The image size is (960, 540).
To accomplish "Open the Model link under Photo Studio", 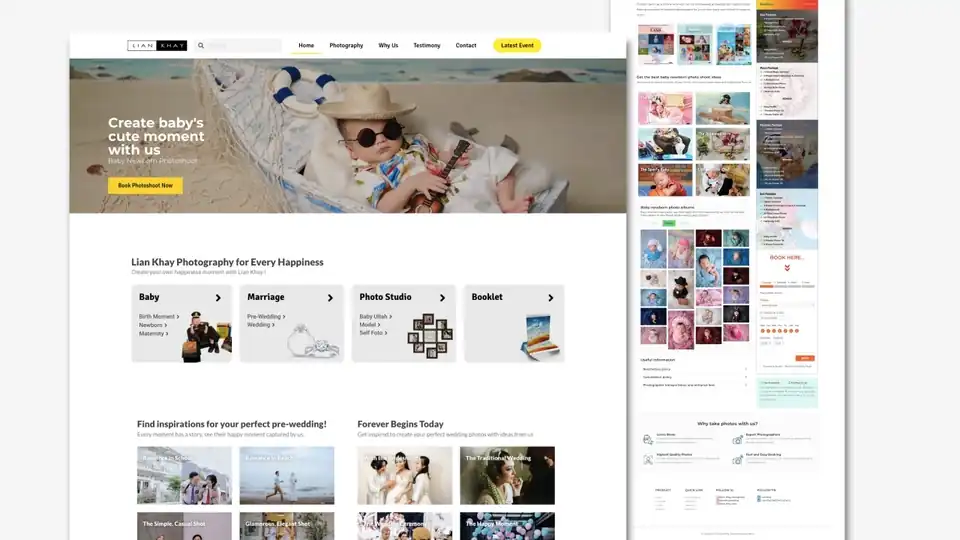I will (369, 324).
